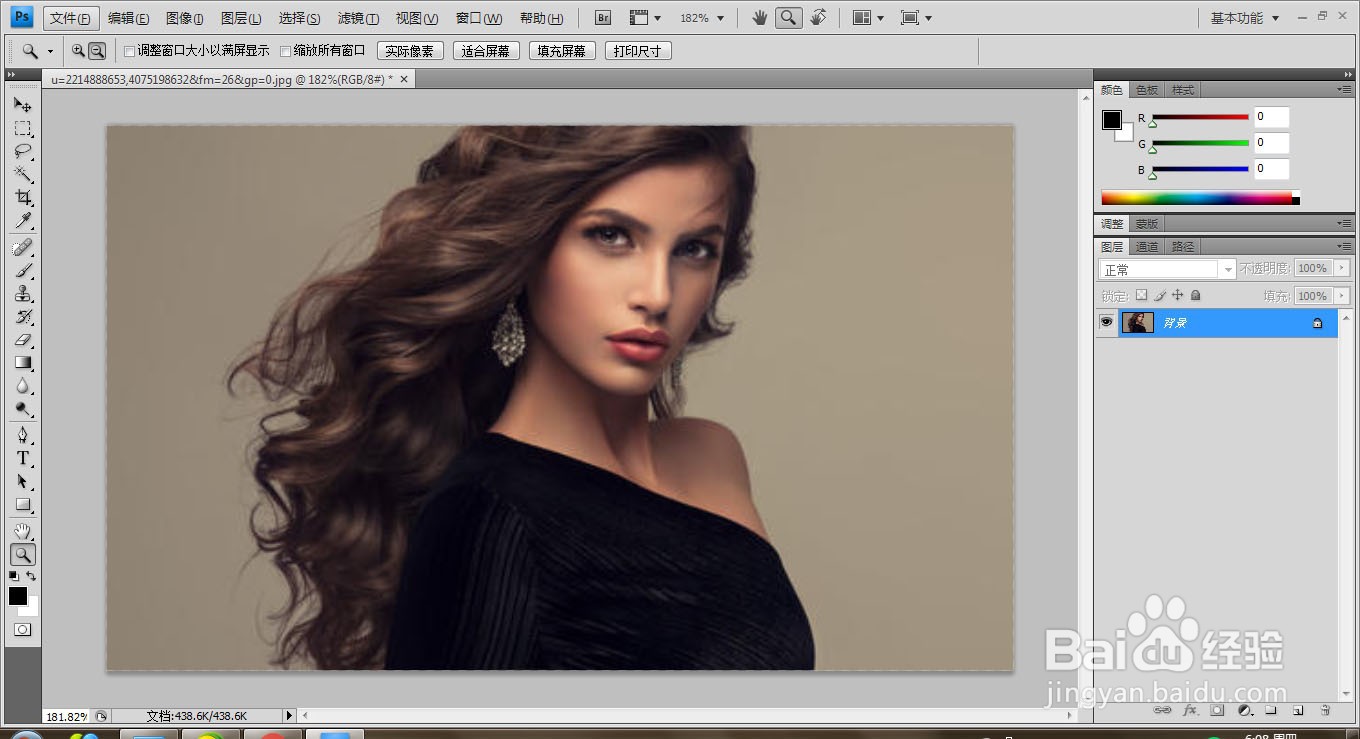The height and width of the screenshot is (739, 1360).
Task: Open the fill slider arrow
Action: pyautogui.click(x=1341, y=296)
